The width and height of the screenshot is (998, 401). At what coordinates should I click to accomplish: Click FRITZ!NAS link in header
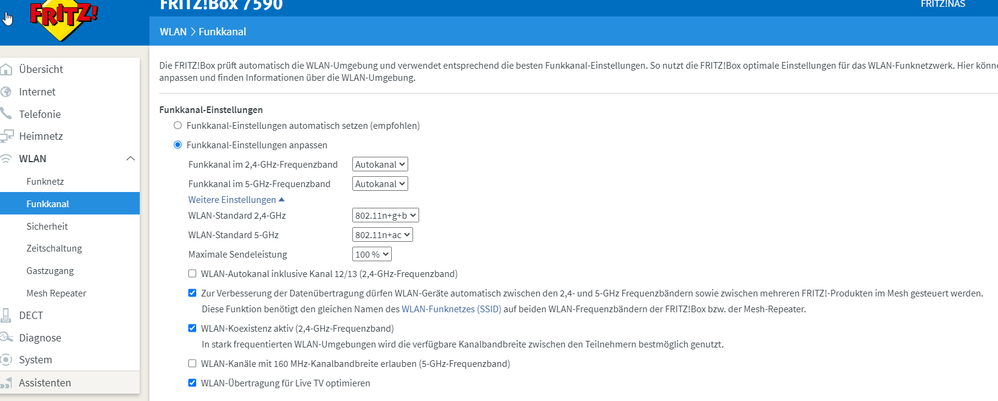click(943, 4)
